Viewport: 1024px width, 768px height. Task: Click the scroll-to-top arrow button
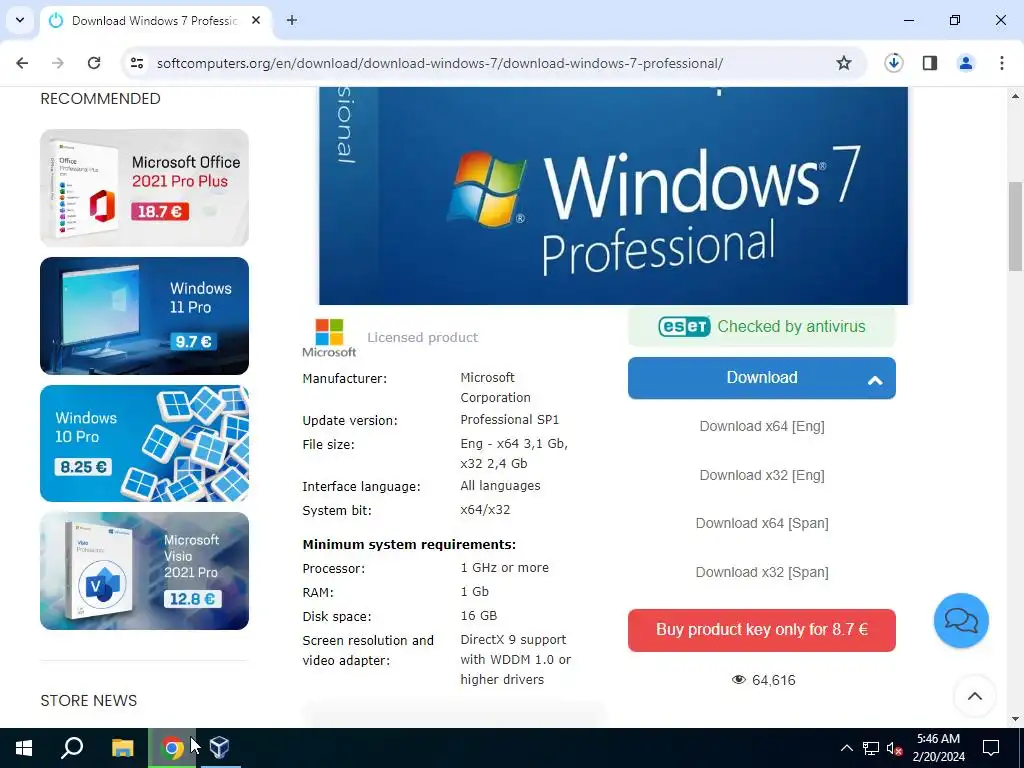(974, 696)
